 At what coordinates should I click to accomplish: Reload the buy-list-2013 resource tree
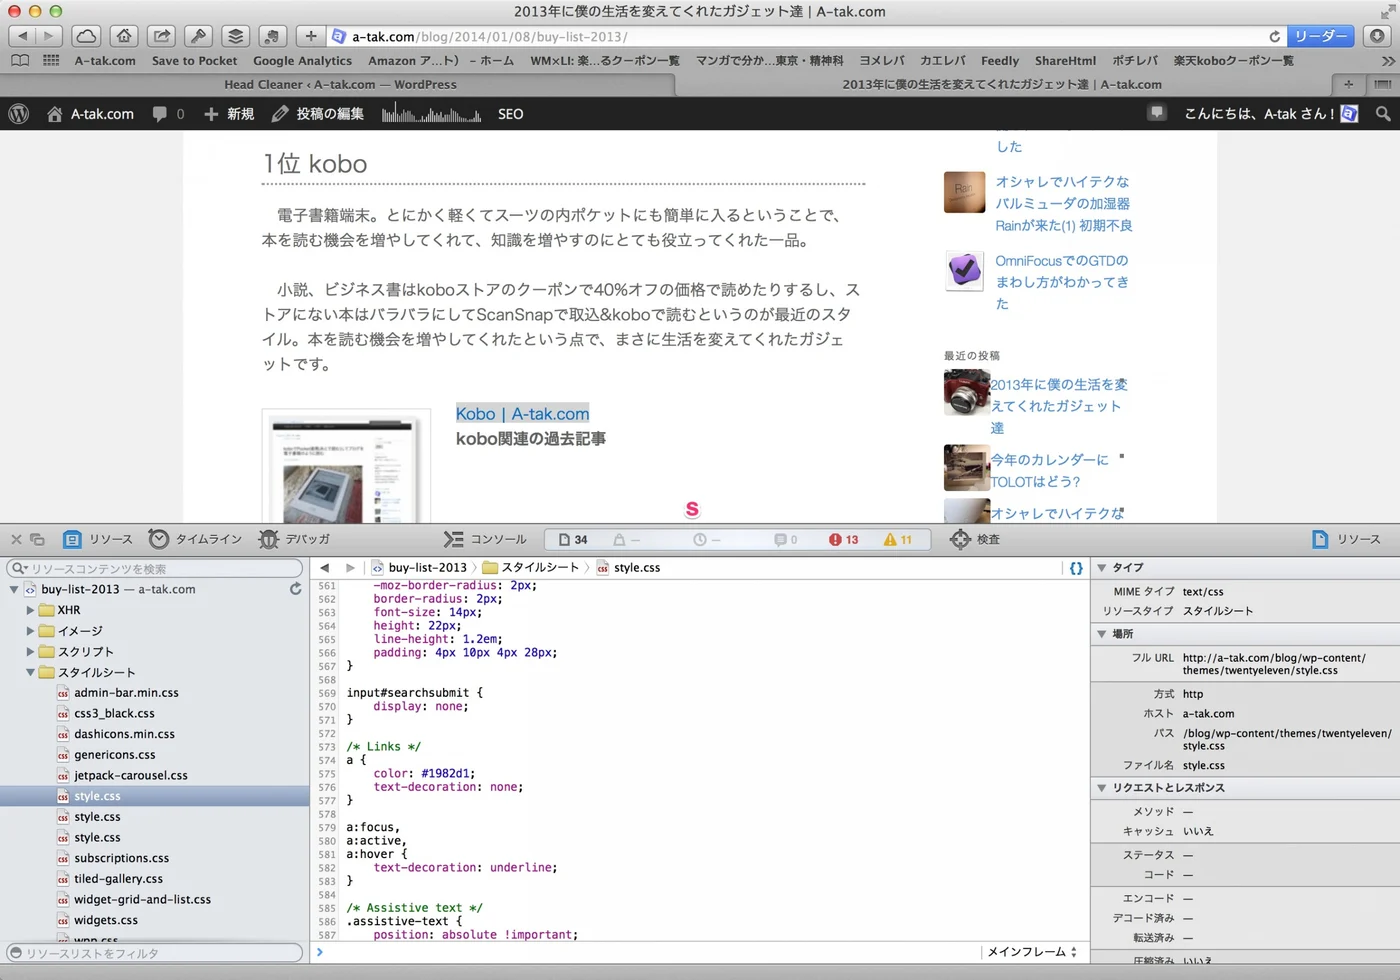(x=295, y=589)
